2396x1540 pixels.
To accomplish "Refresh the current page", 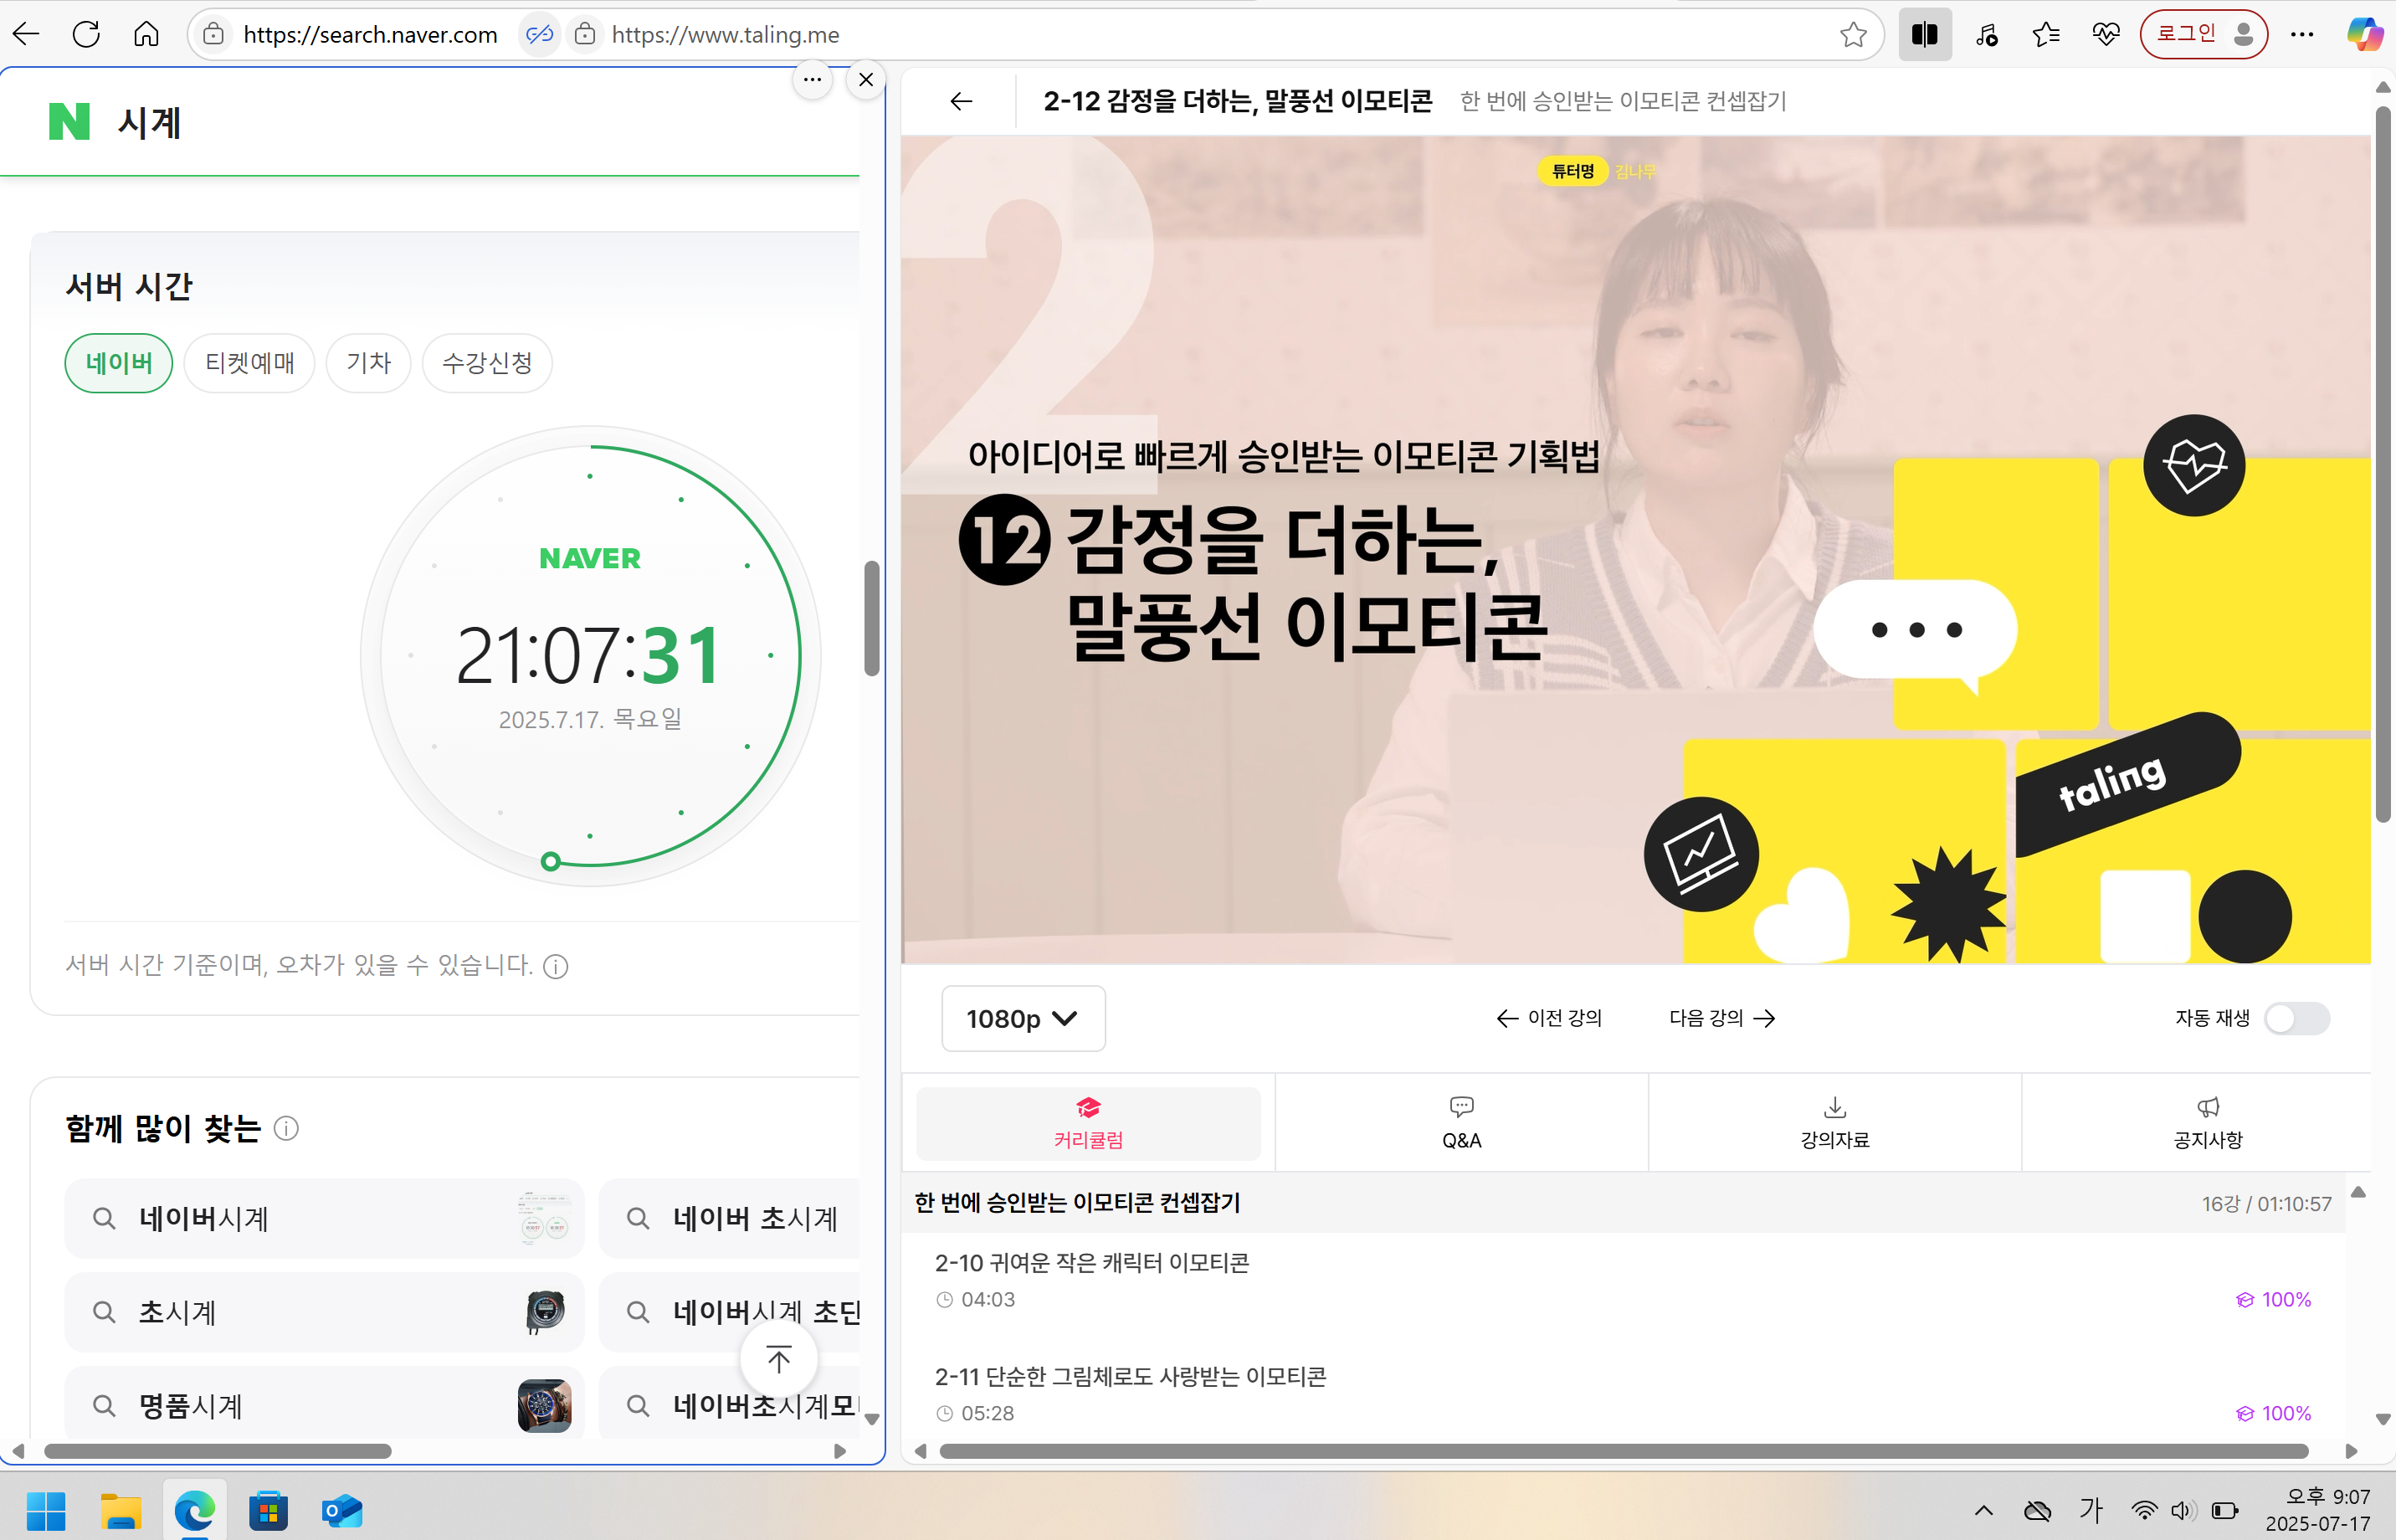I will pos(86,33).
